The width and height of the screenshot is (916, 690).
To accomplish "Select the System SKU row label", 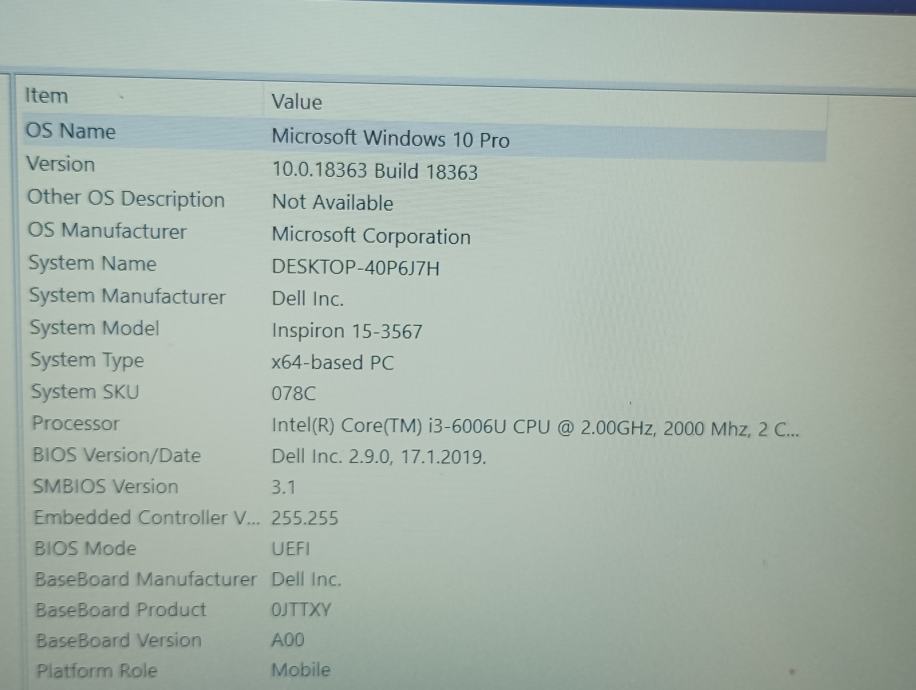I will [85, 391].
